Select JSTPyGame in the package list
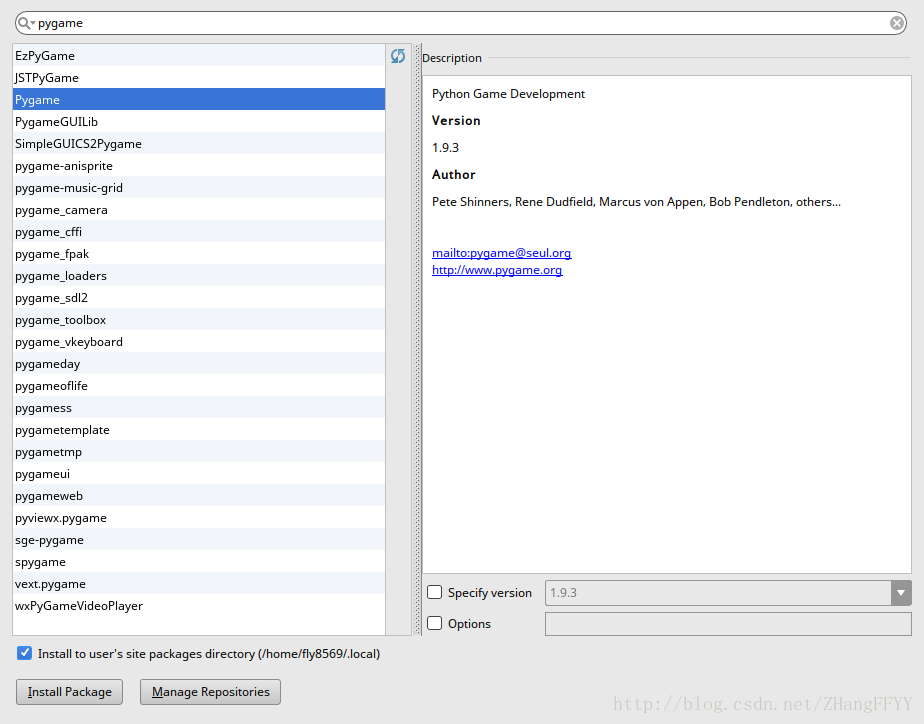 click(x=199, y=77)
